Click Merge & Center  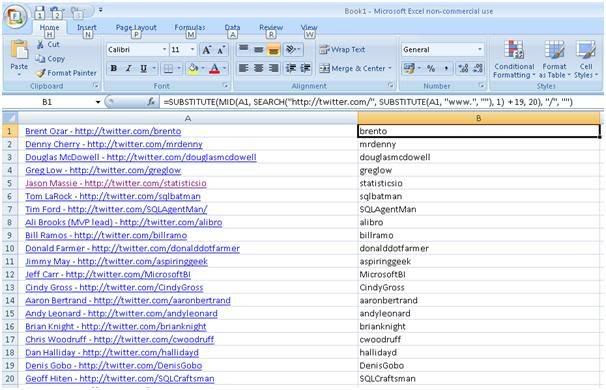[352, 68]
